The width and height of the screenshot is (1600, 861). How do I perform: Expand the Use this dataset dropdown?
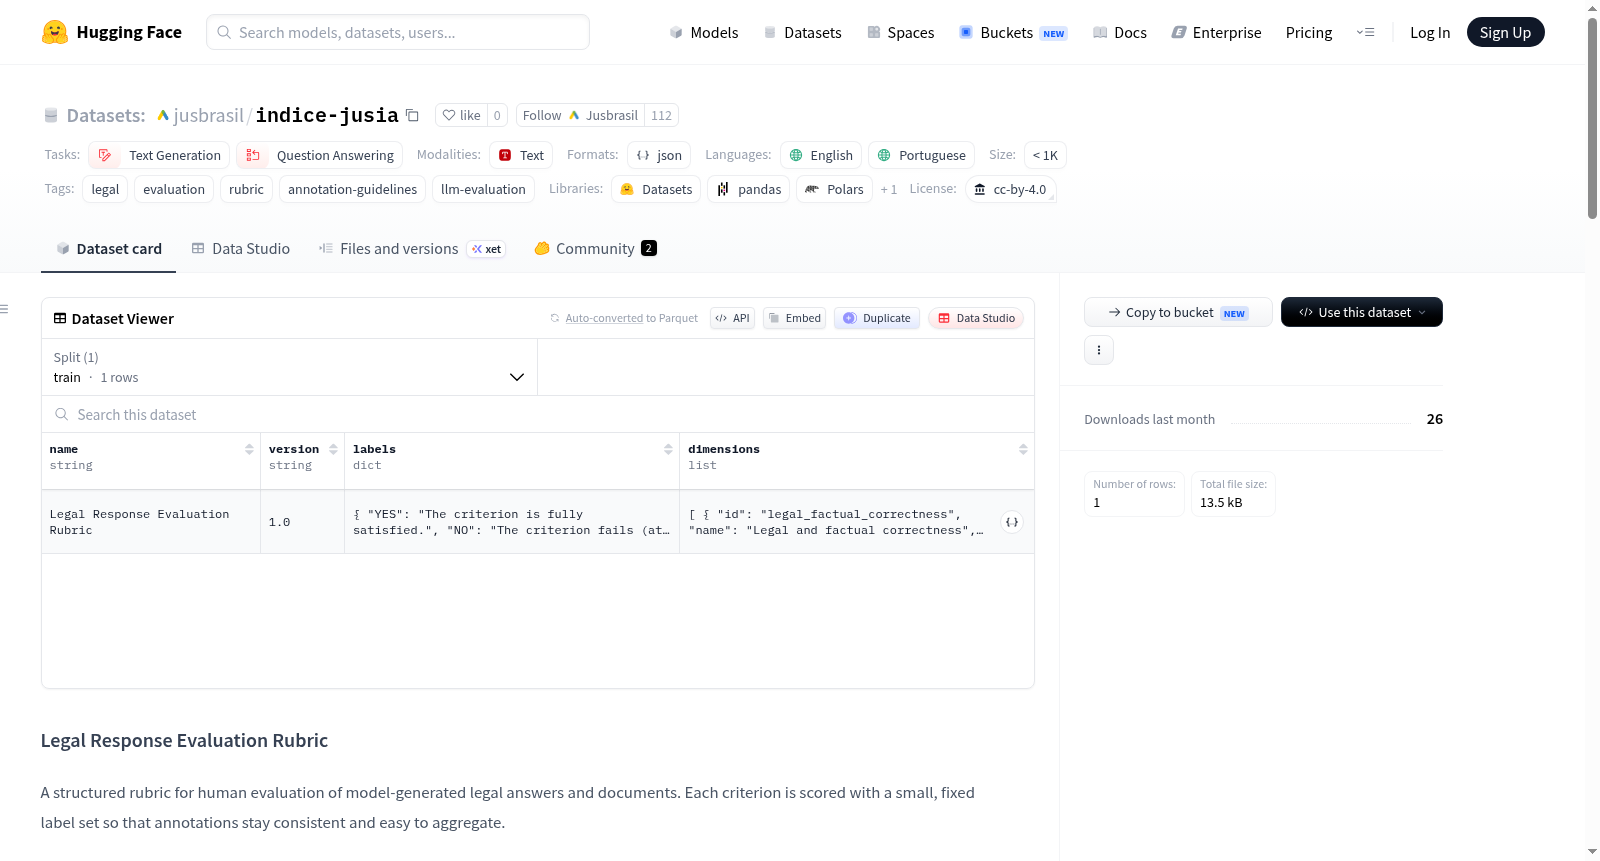pyautogui.click(x=1361, y=312)
